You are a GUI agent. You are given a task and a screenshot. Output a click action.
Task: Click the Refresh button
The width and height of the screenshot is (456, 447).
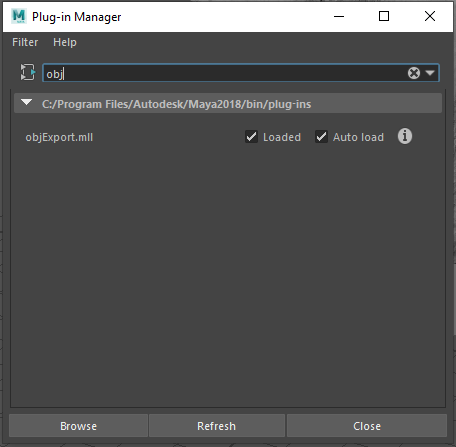pyautogui.click(x=217, y=426)
